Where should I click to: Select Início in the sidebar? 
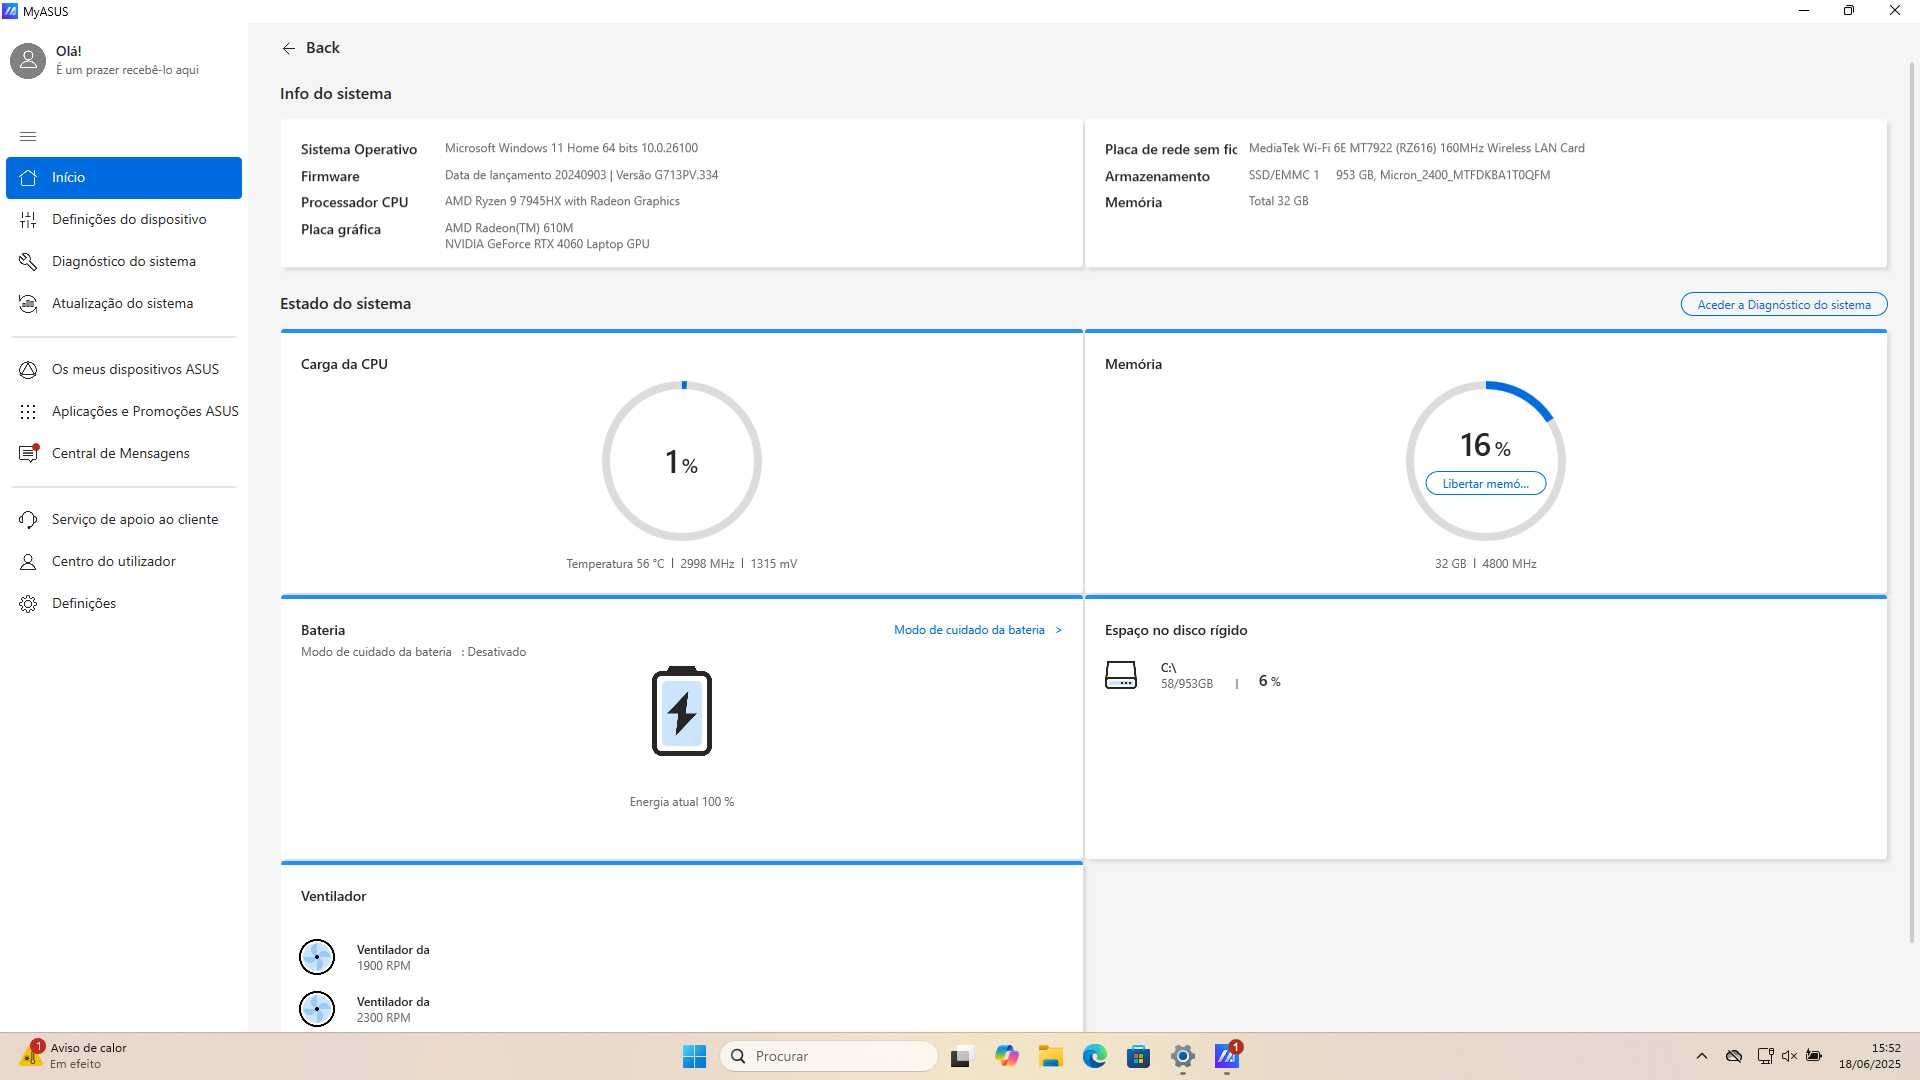124,177
